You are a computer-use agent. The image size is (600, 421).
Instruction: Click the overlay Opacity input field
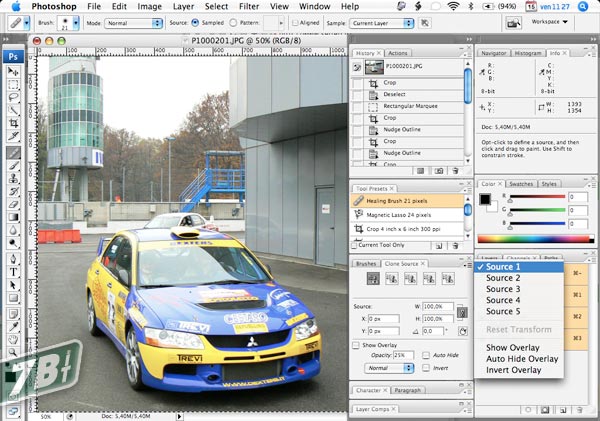[401, 355]
